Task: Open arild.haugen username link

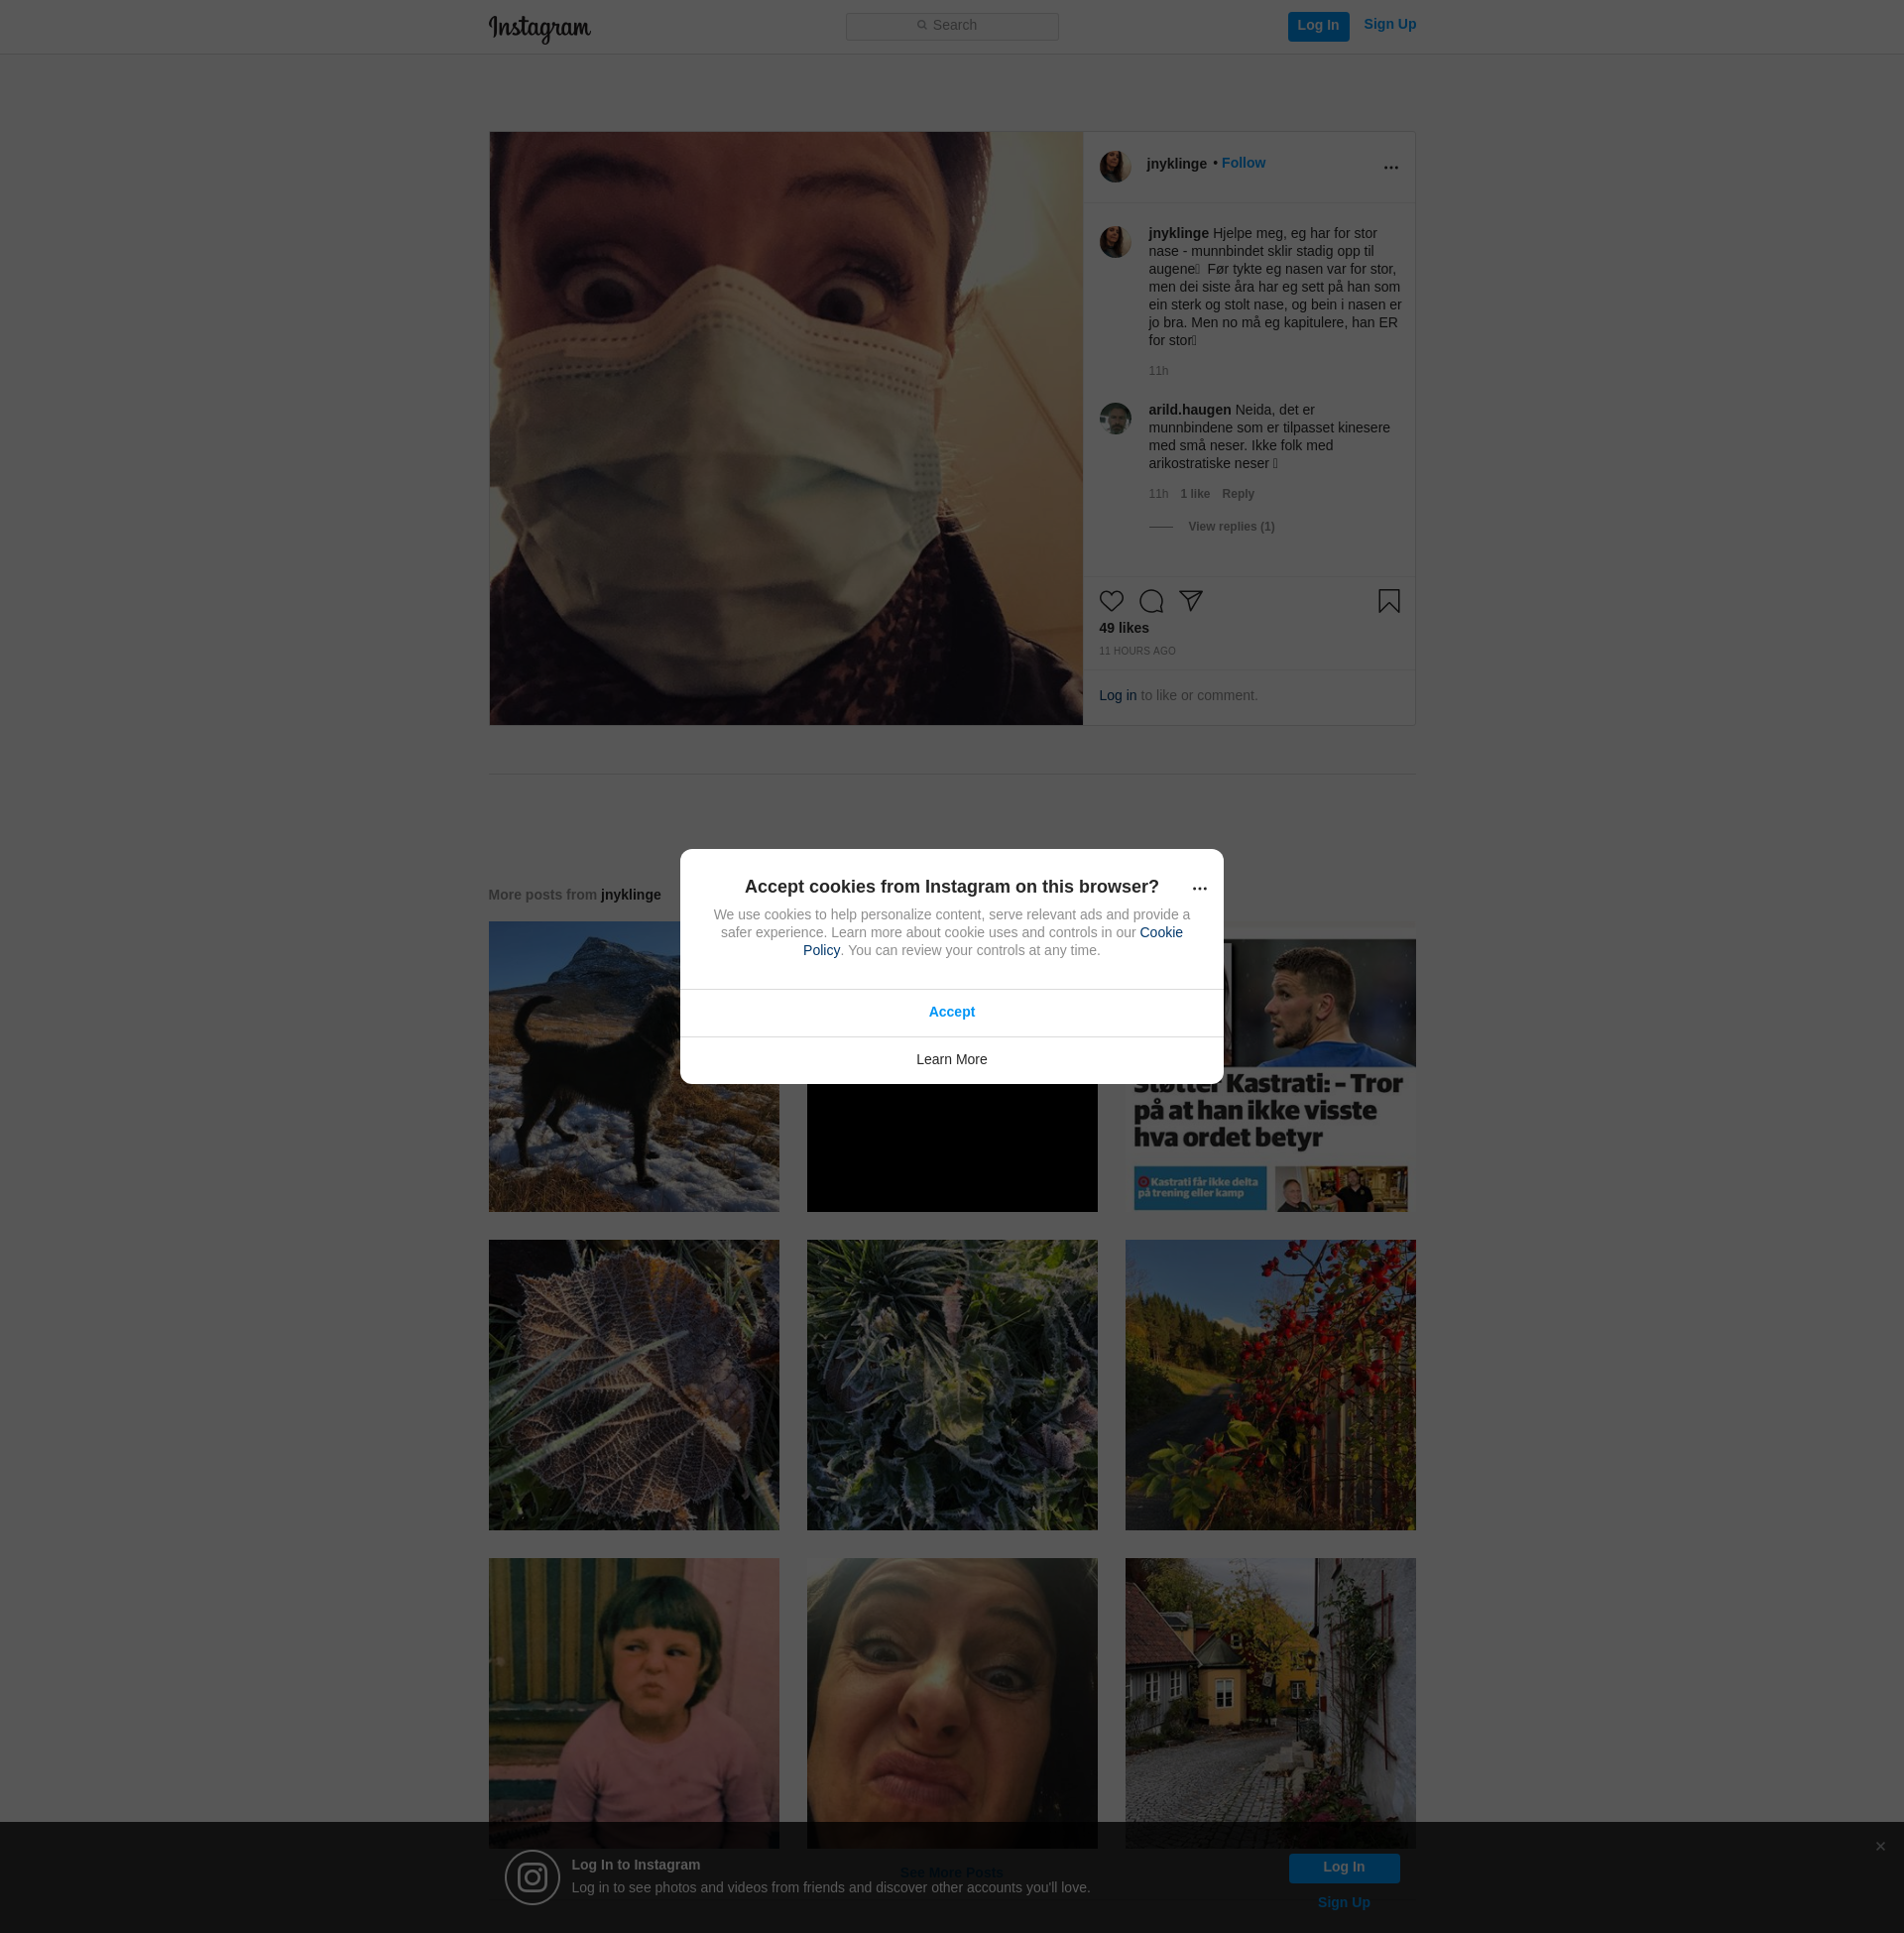Action: (x=1189, y=410)
